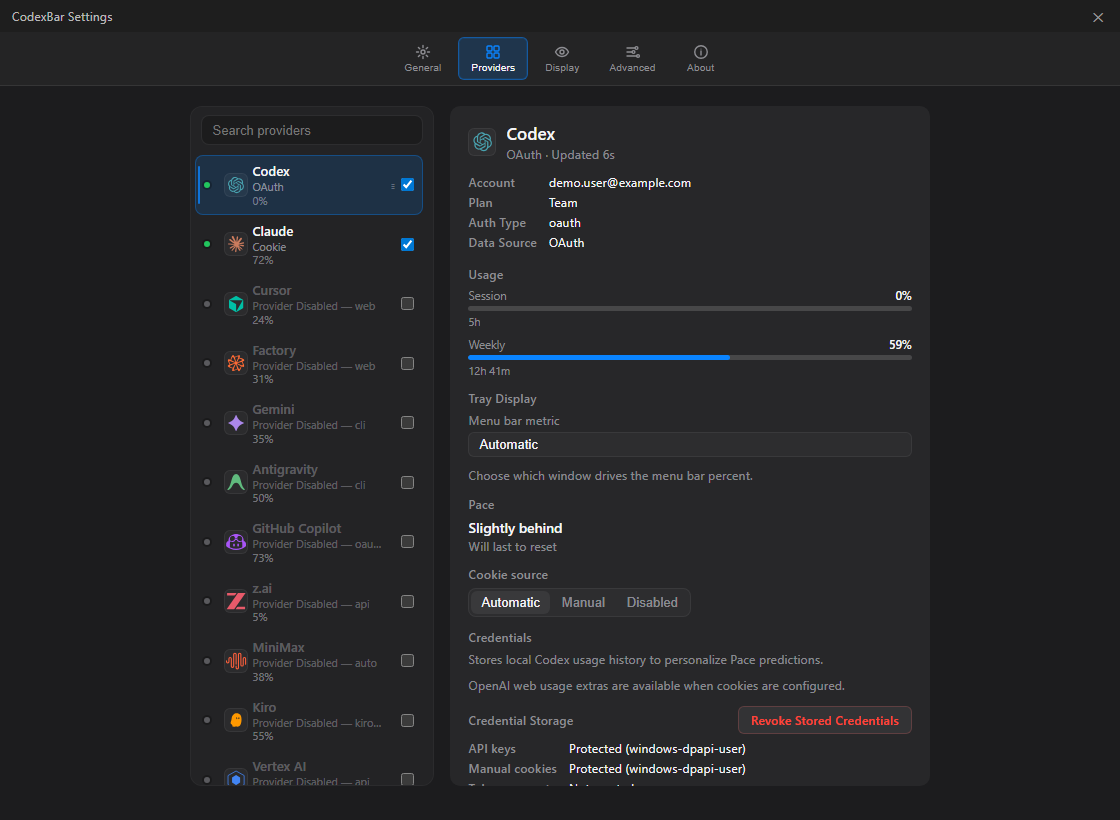
Task: Open the Menu bar metric Automatic dropdown
Action: 689,444
